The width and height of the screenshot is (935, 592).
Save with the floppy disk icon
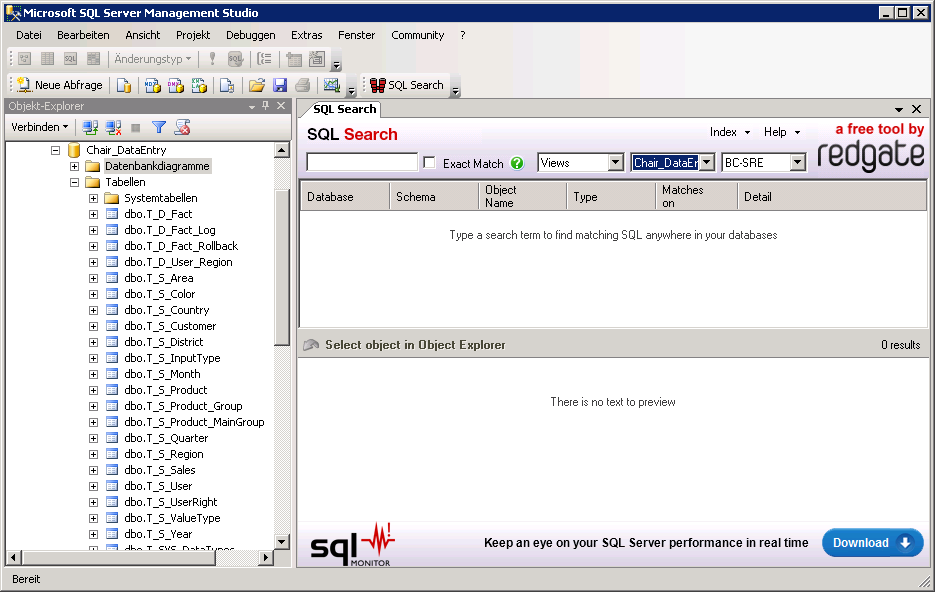[x=280, y=85]
